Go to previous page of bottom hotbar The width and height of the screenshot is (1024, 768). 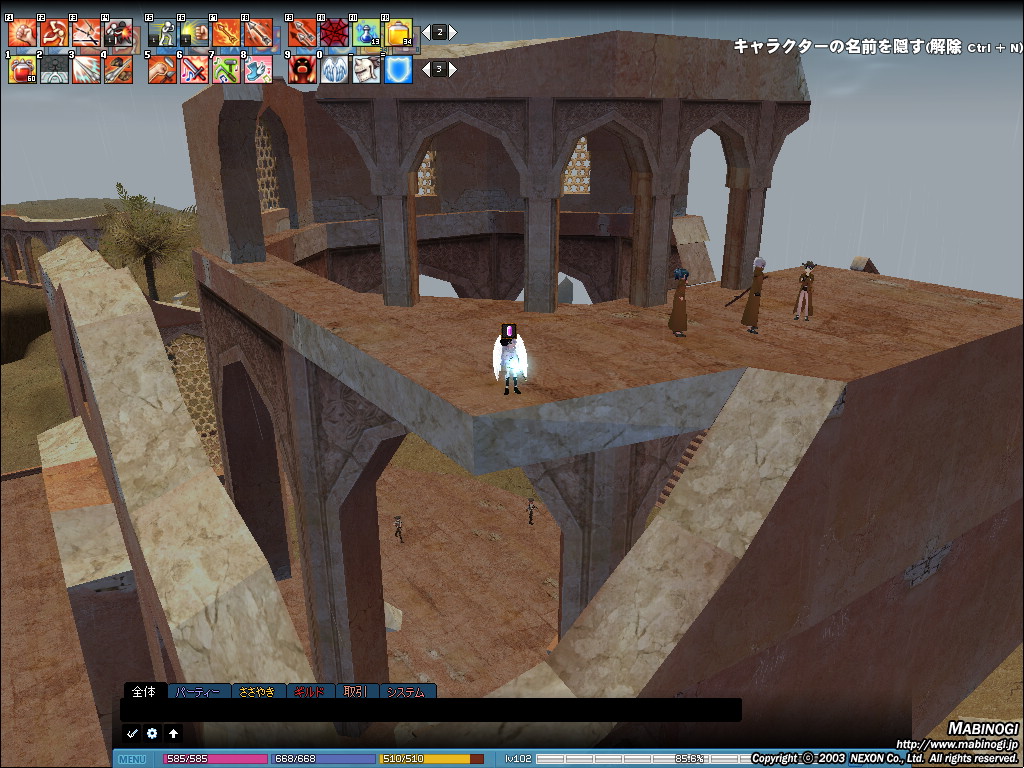pos(424,69)
